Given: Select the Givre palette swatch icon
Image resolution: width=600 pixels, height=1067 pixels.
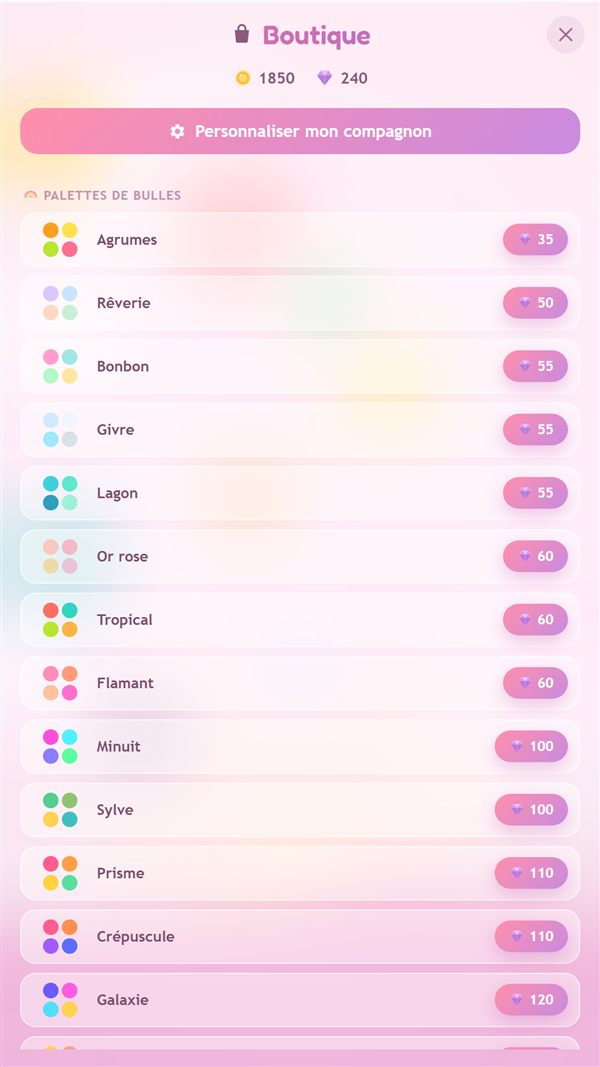Looking at the screenshot, I should click(x=60, y=429).
